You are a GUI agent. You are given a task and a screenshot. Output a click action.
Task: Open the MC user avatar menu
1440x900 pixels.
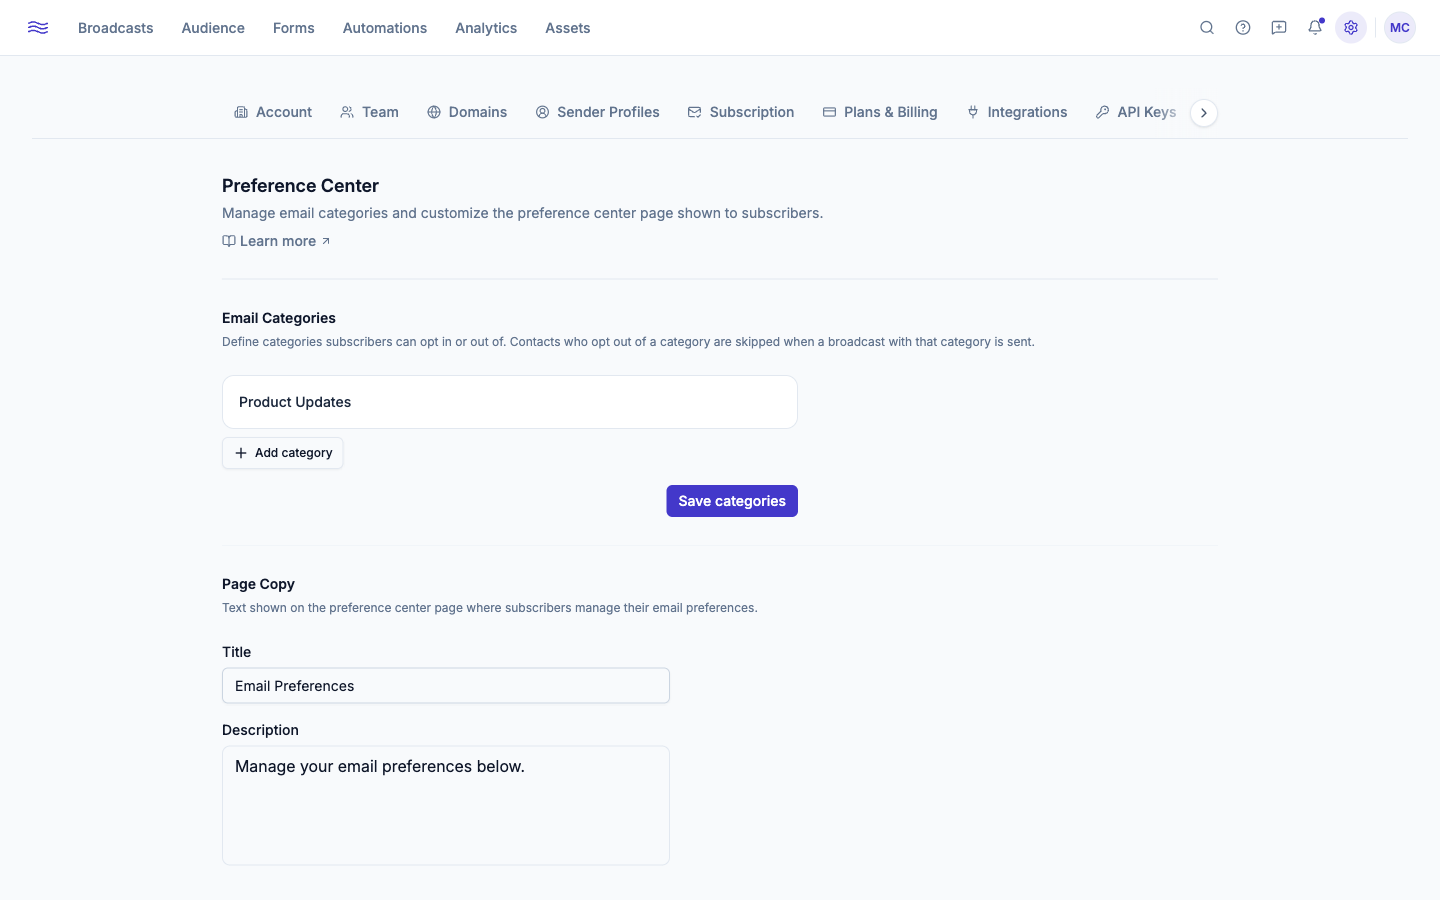(1400, 28)
